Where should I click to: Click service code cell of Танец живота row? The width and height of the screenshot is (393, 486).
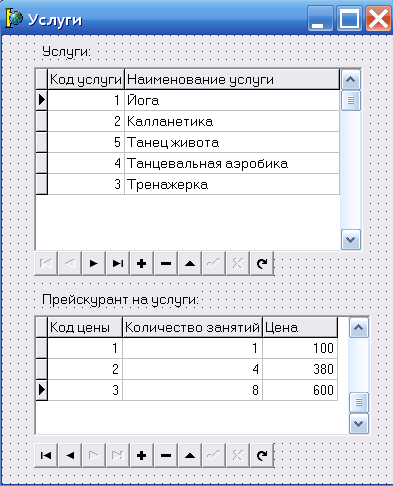pyautogui.click(x=86, y=142)
